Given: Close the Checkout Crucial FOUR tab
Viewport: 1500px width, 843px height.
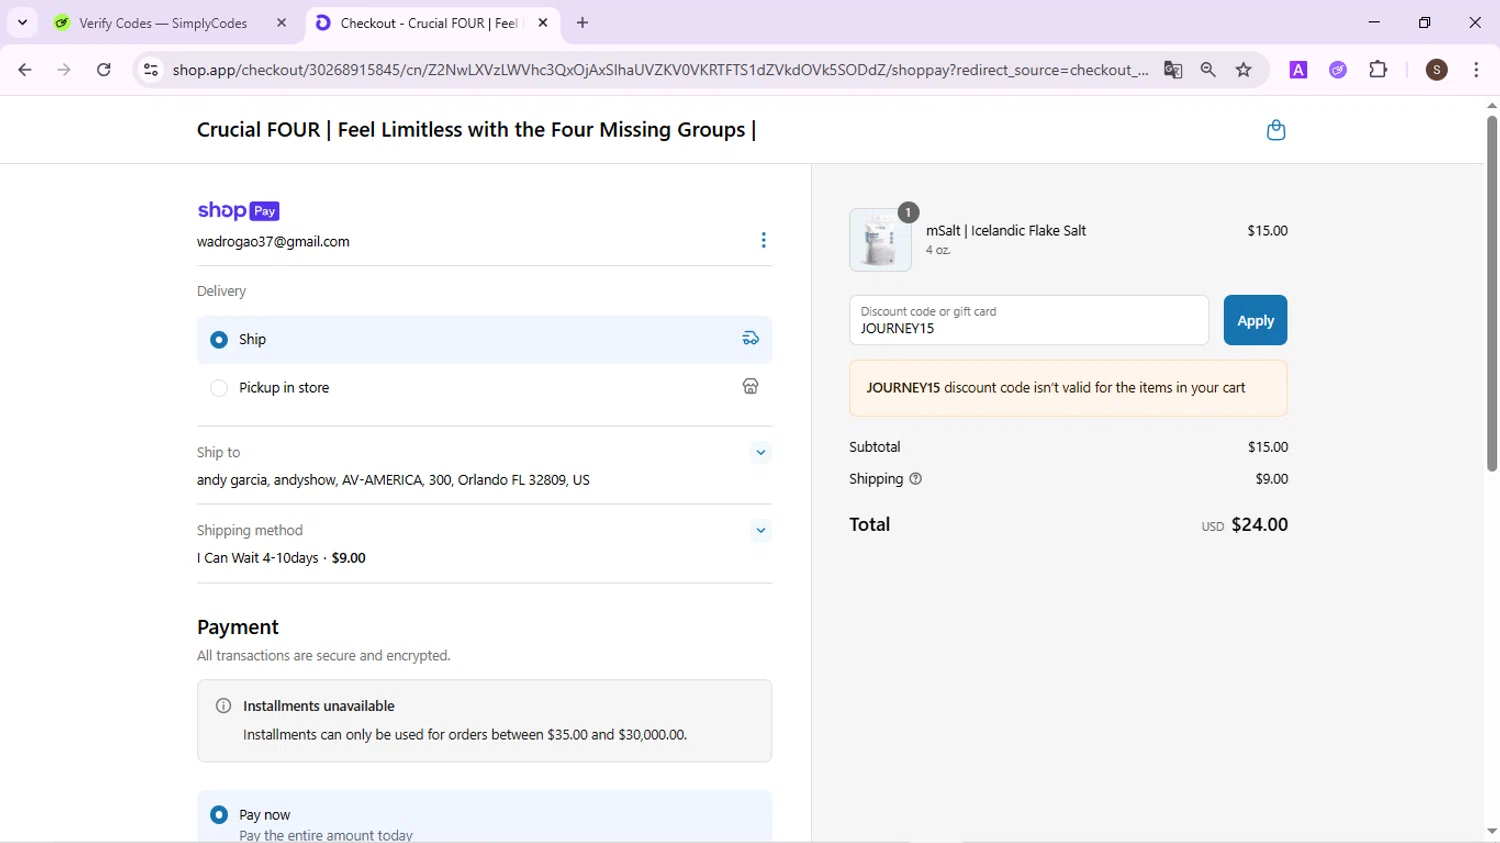Looking at the screenshot, I should coord(543,23).
